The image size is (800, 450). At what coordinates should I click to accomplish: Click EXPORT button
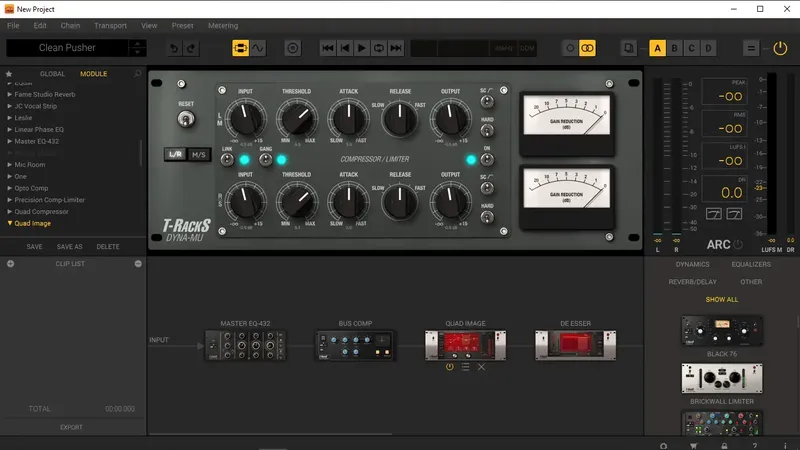(71, 428)
